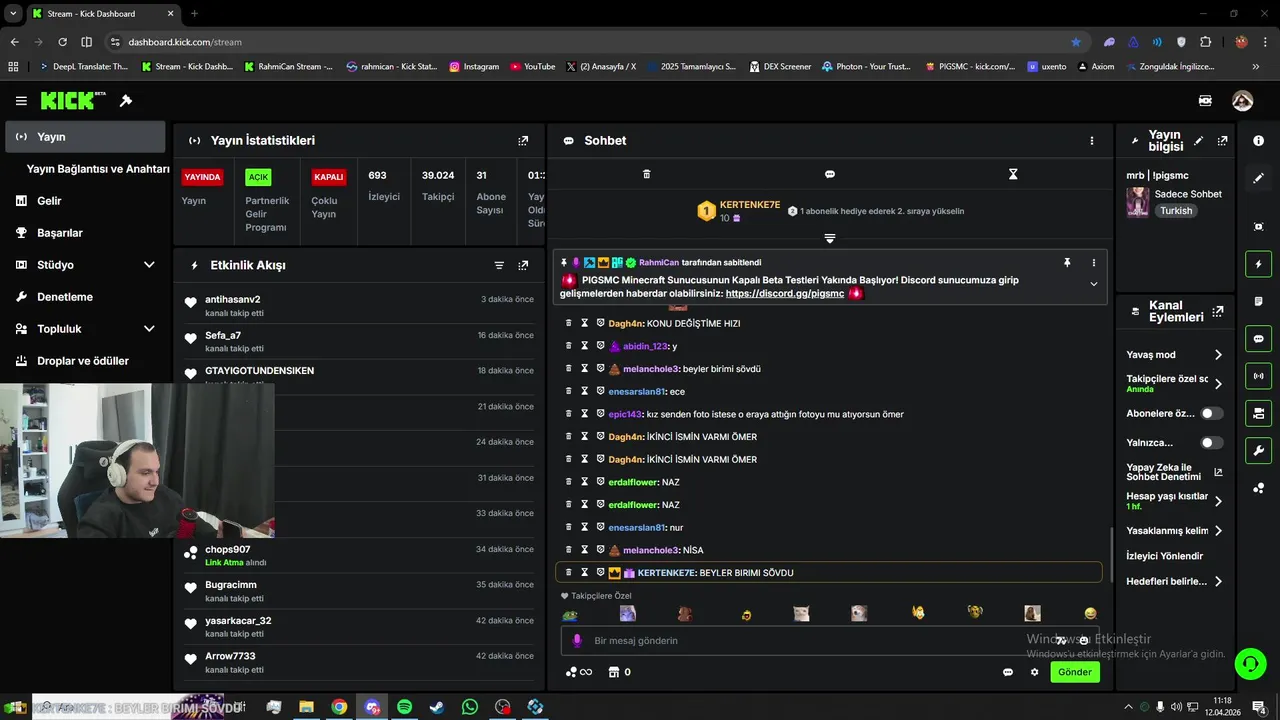
Task: Send the message with the Gönder button
Action: coord(1075,672)
